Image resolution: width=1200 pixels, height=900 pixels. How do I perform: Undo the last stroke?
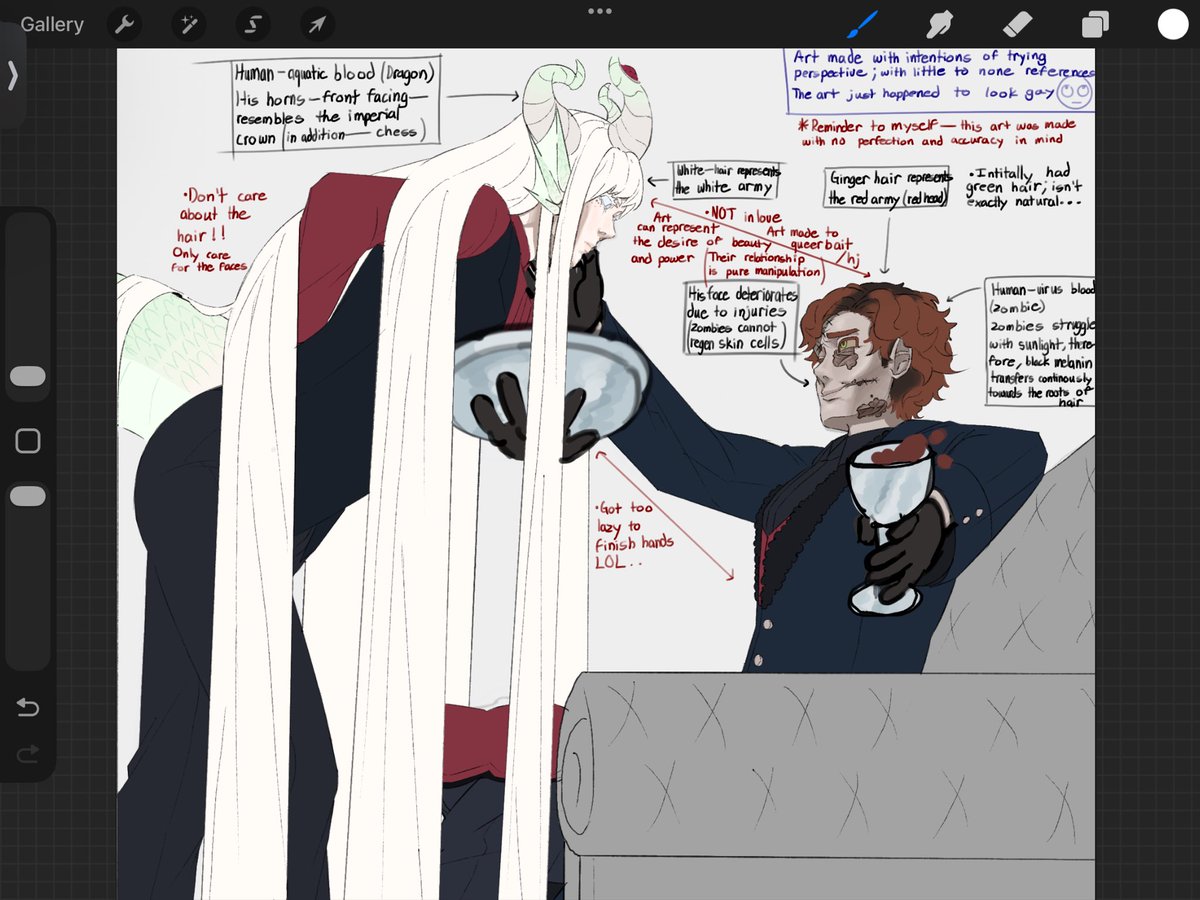[28, 708]
